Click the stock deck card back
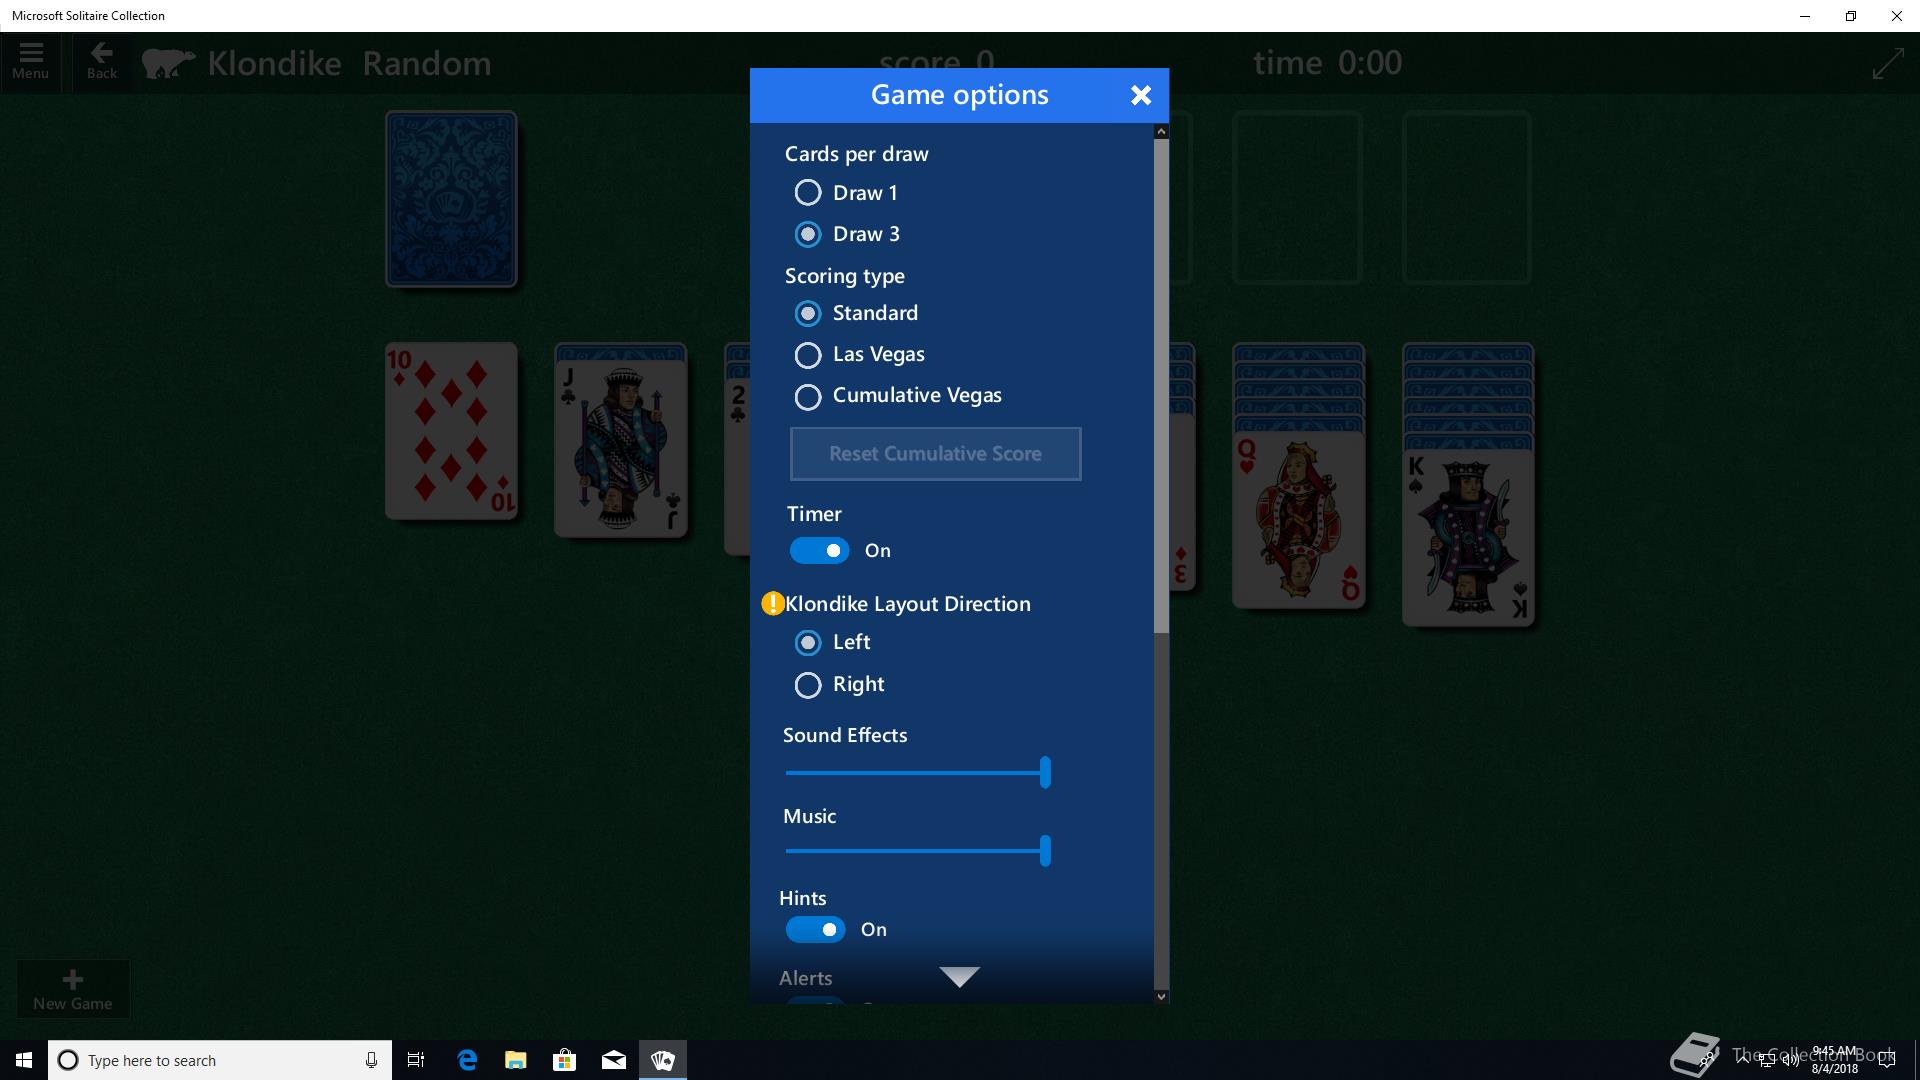This screenshot has width=1920, height=1080. pos(451,199)
